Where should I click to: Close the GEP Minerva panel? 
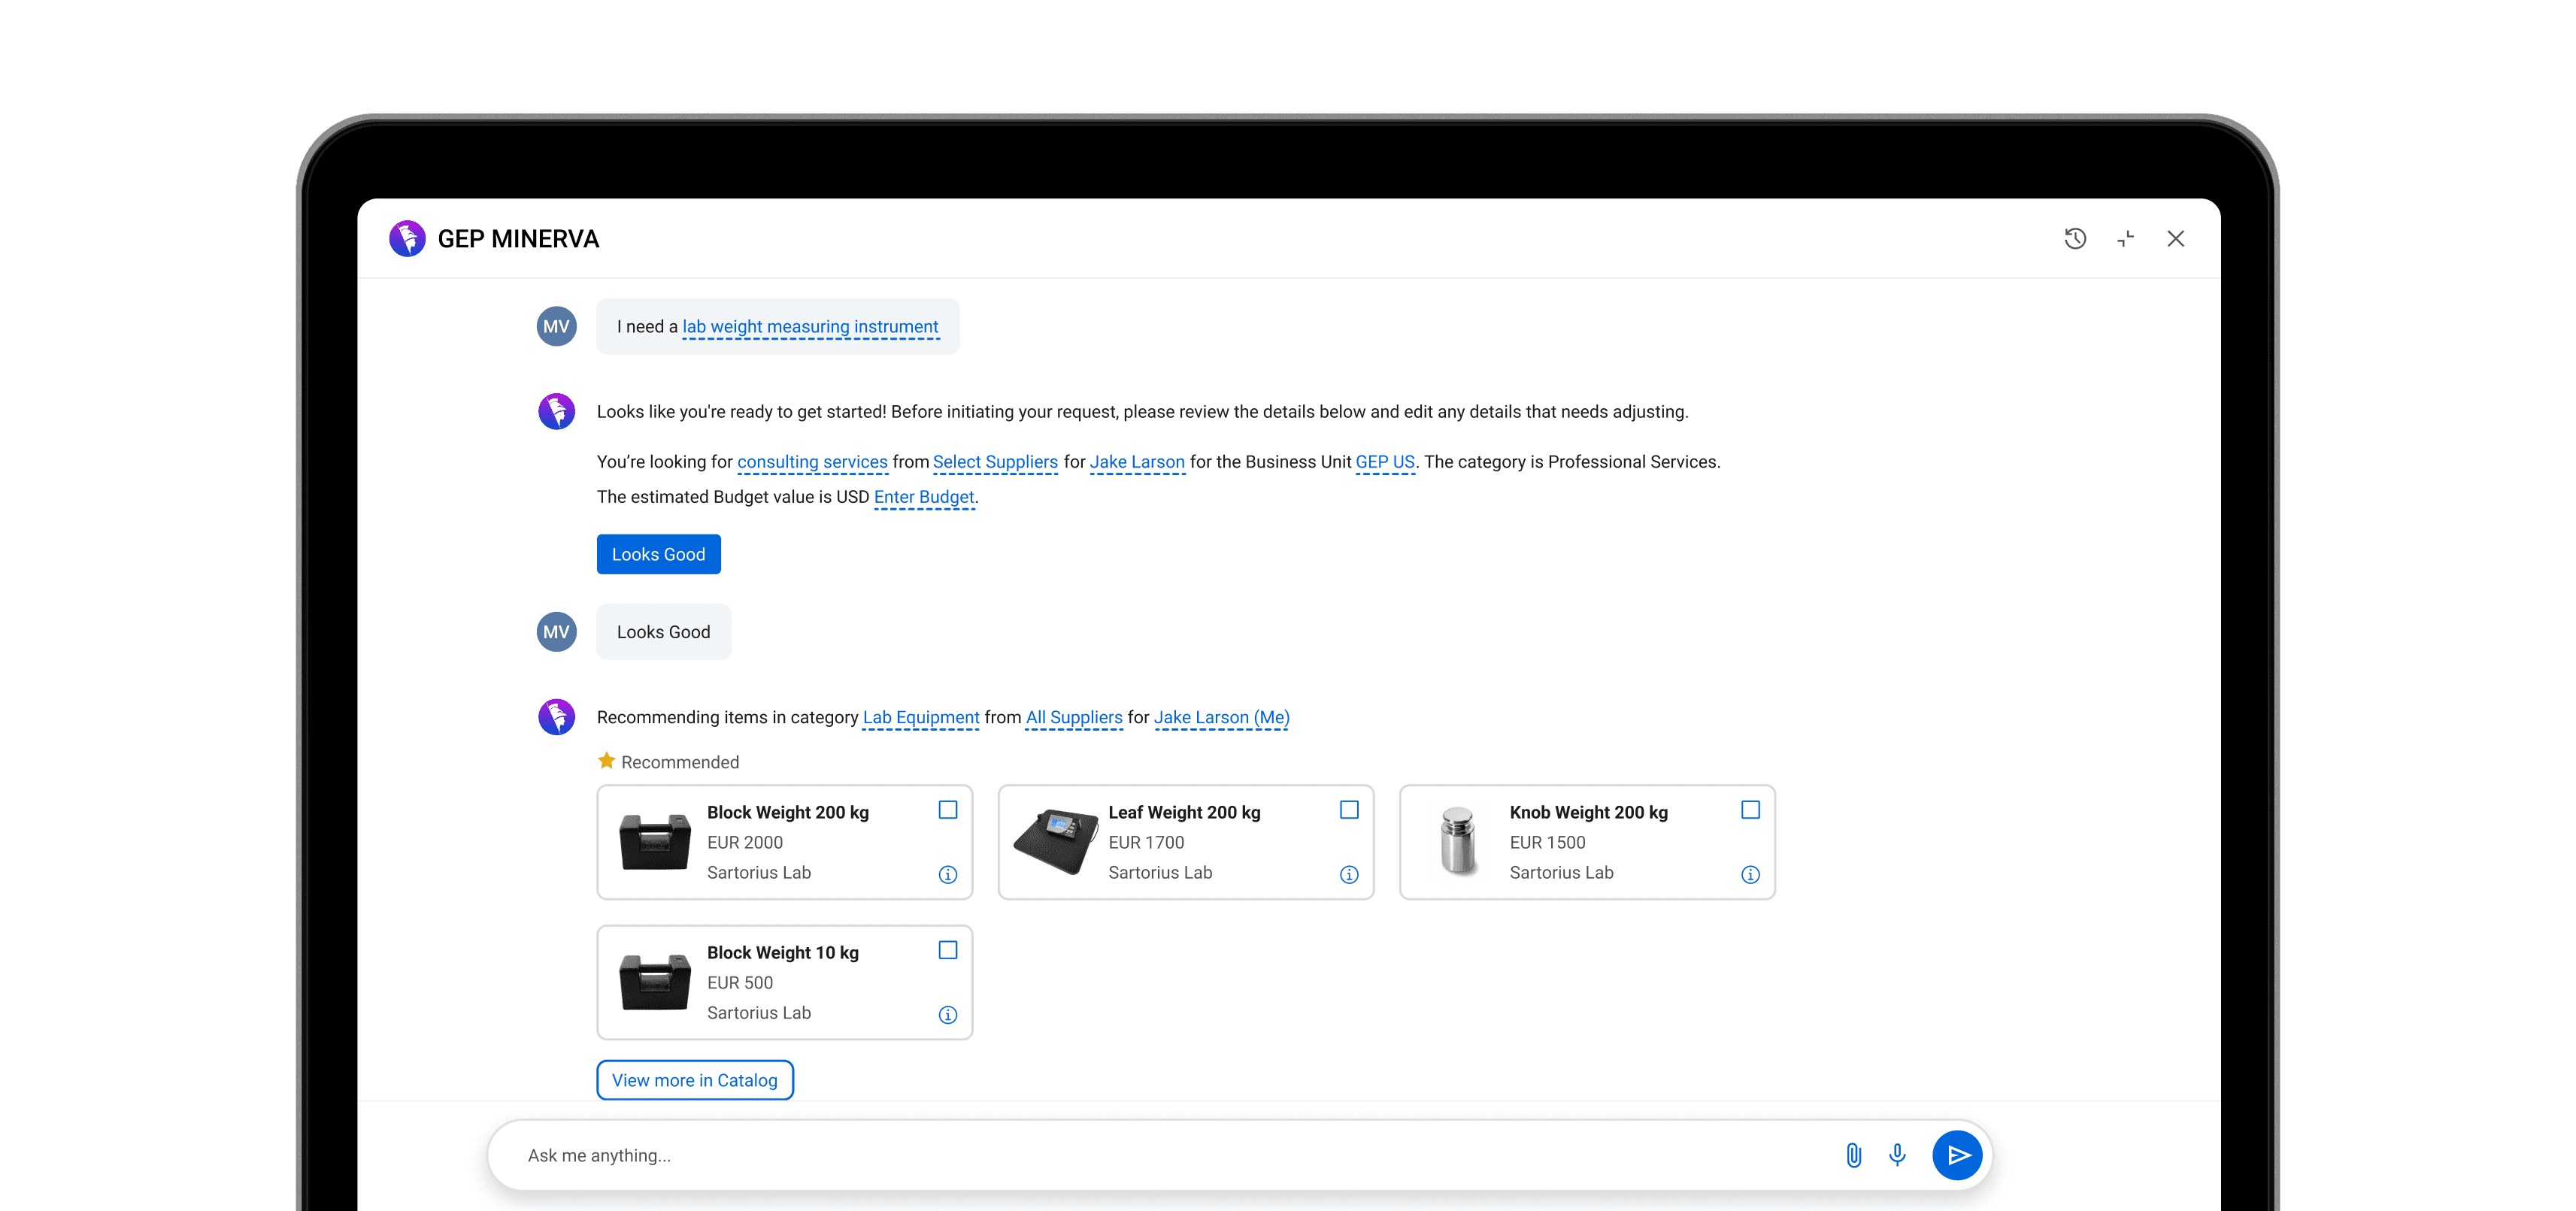(2176, 238)
